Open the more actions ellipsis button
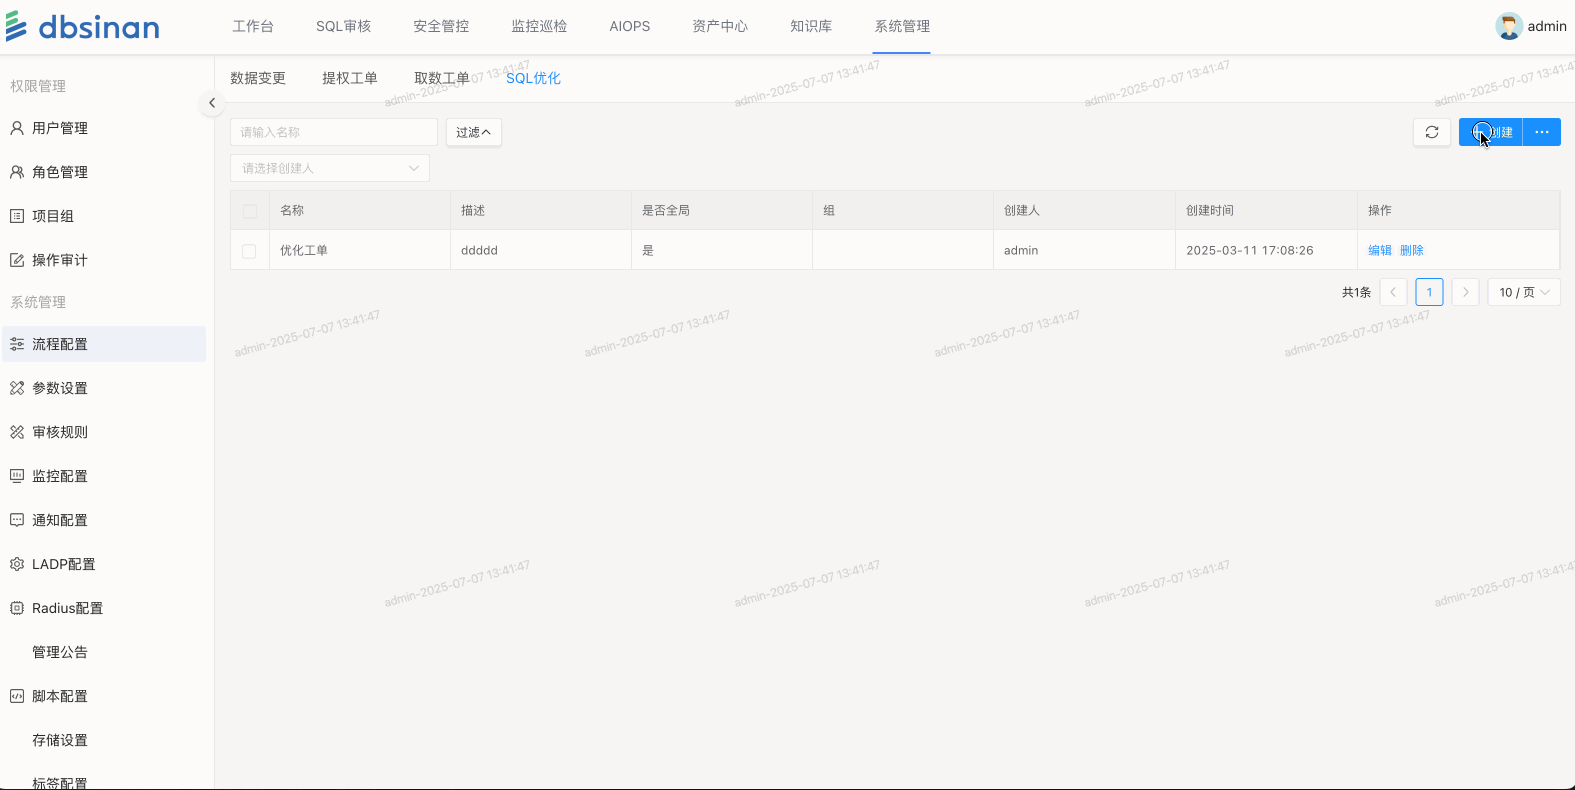This screenshot has height=790, width=1575. click(x=1541, y=132)
